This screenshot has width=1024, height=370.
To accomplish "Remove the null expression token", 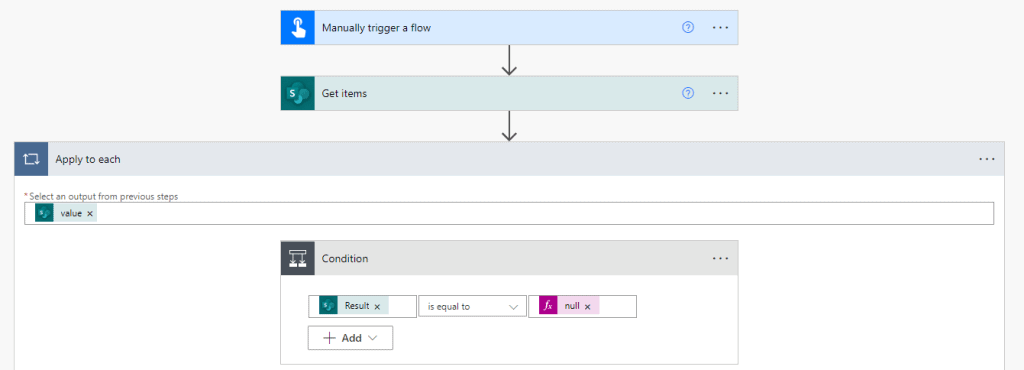I will [x=587, y=306].
